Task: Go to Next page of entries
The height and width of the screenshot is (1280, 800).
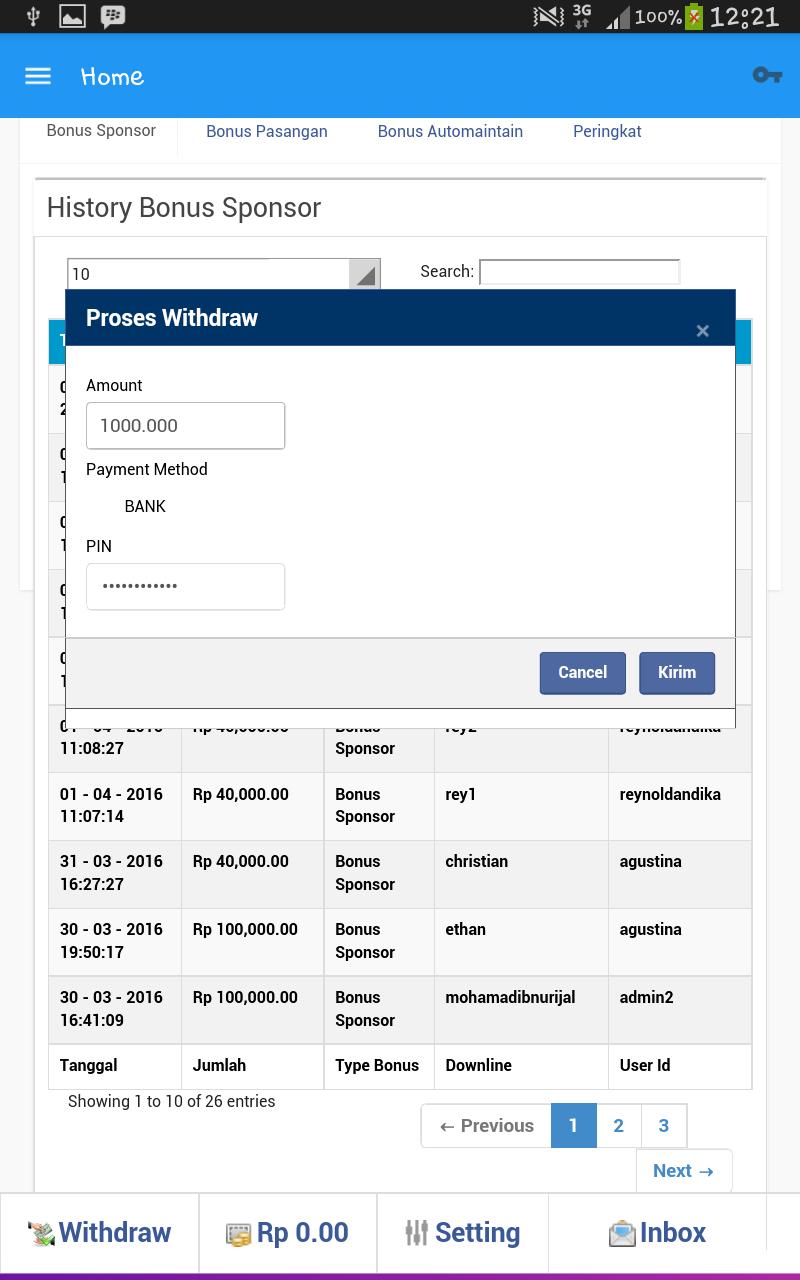Action: tap(684, 1171)
